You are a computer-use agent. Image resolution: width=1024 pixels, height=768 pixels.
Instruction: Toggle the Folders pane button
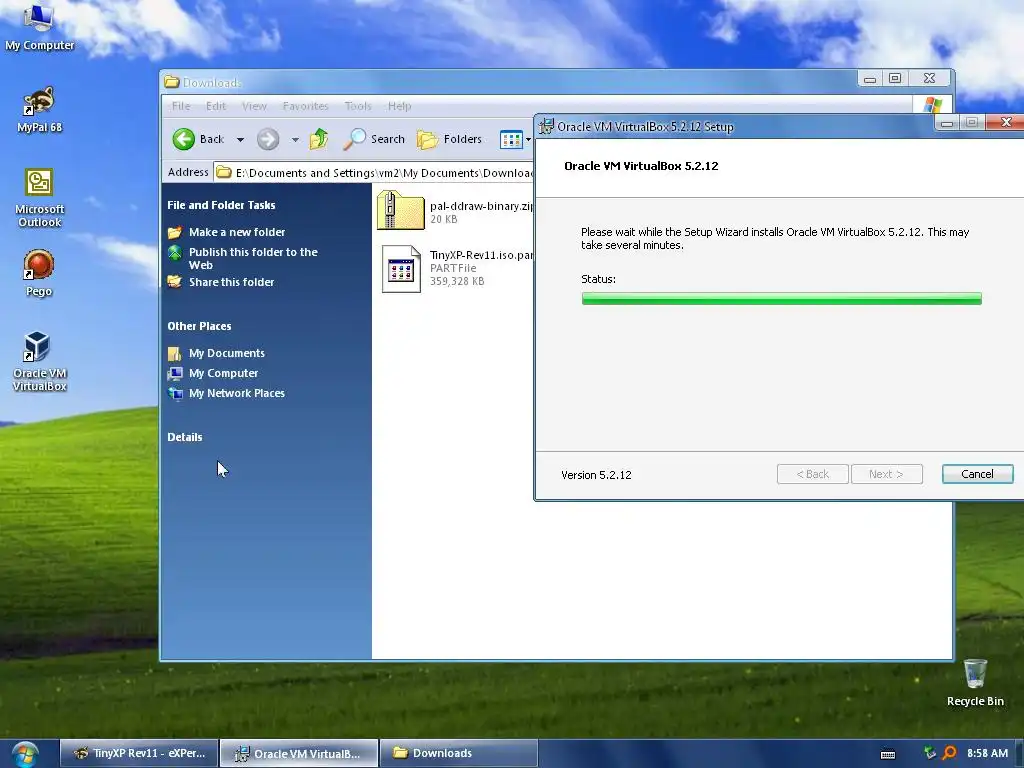click(449, 139)
